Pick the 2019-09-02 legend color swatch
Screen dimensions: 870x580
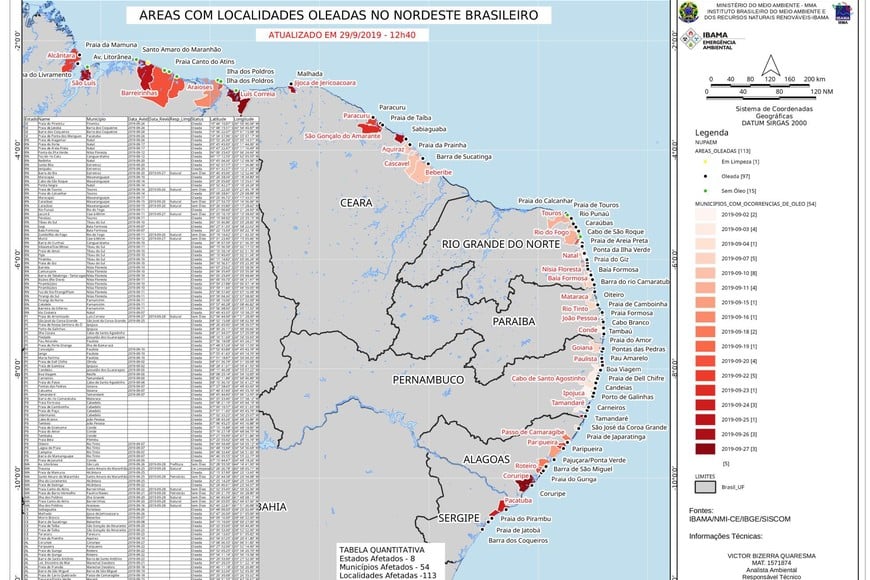[x=704, y=214]
